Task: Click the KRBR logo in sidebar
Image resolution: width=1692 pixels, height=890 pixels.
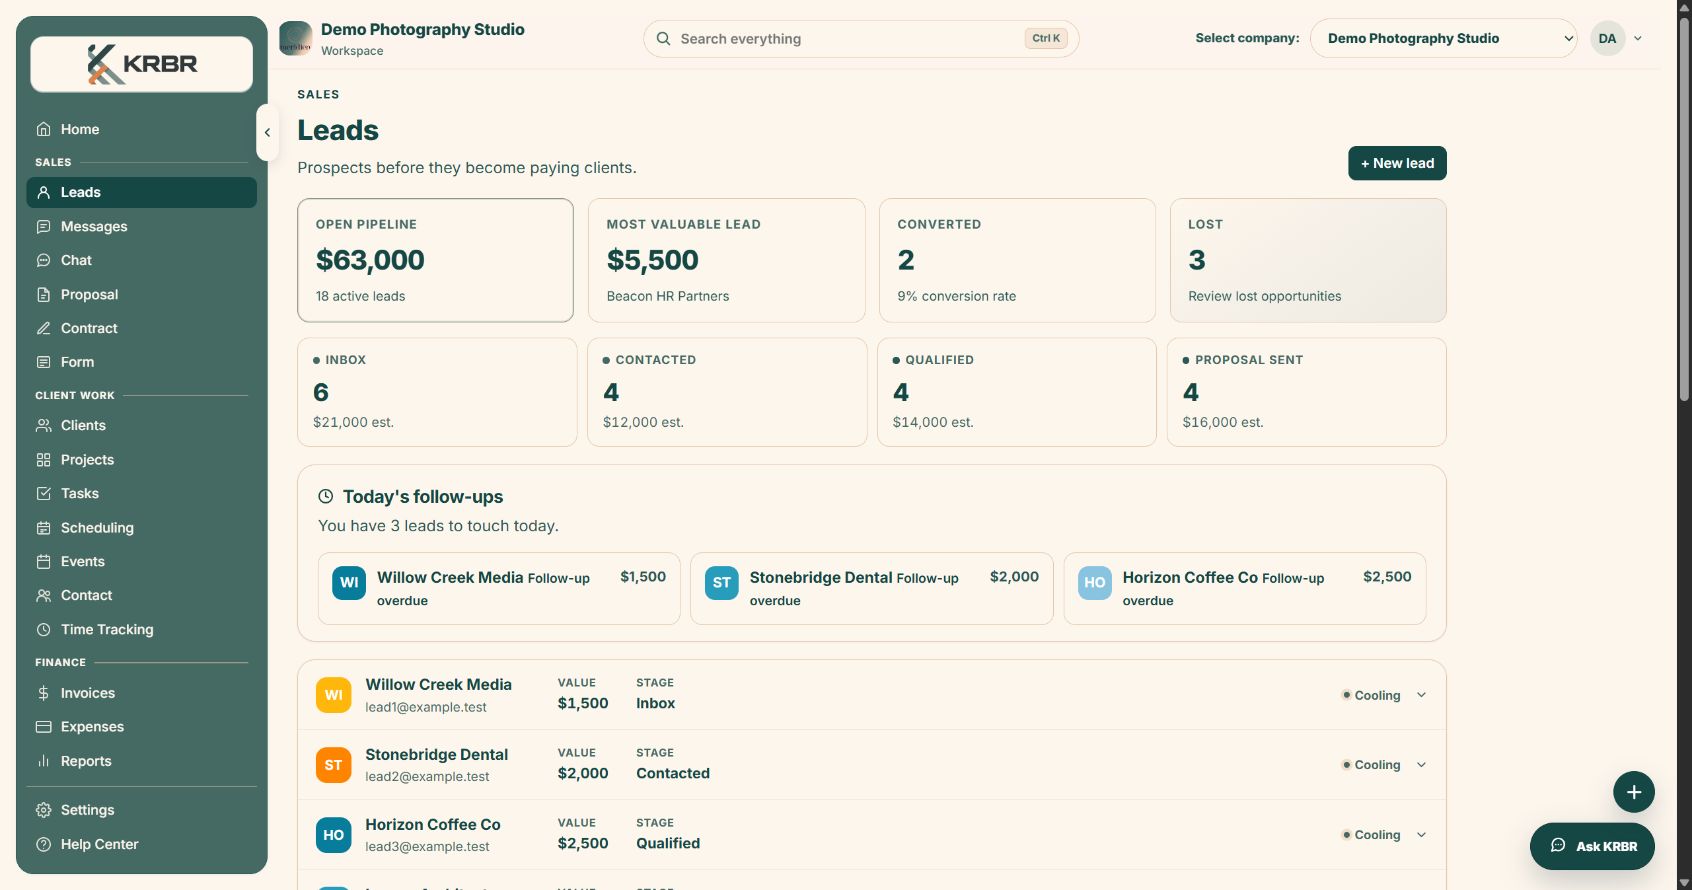Action: coord(142,64)
